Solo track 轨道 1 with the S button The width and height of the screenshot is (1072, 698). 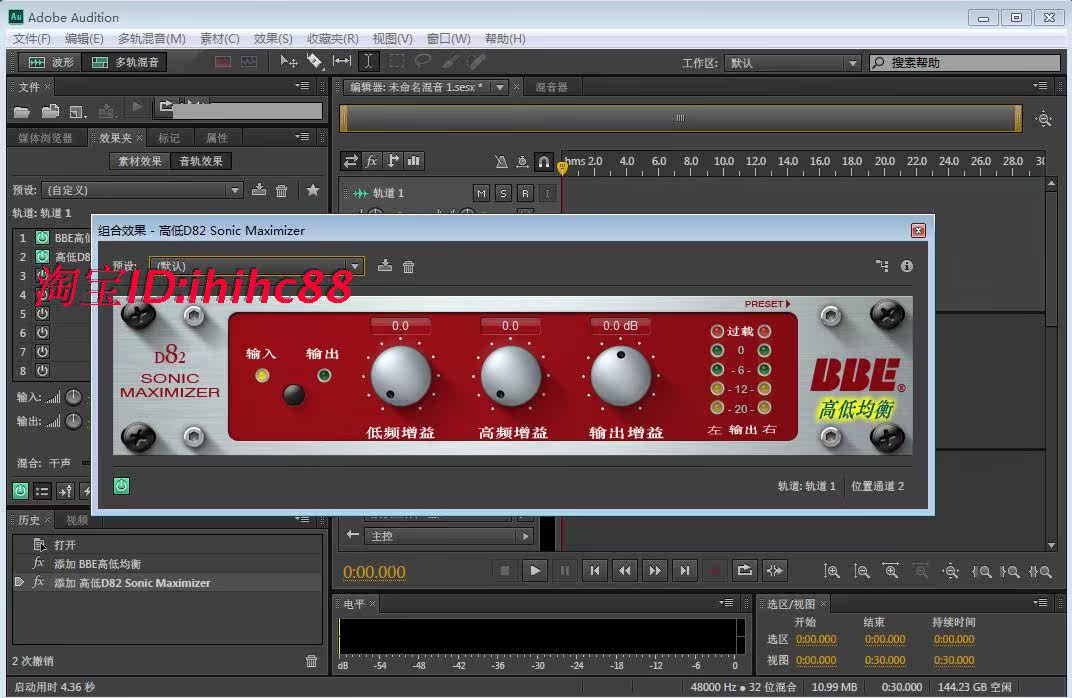click(x=501, y=192)
